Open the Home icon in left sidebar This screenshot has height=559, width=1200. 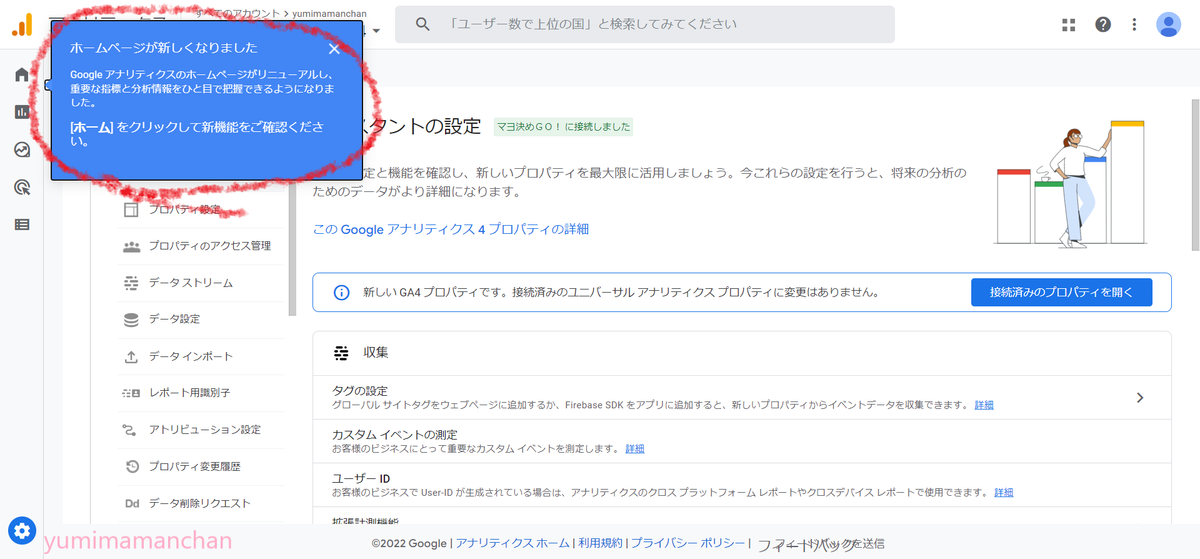[x=22, y=75]
